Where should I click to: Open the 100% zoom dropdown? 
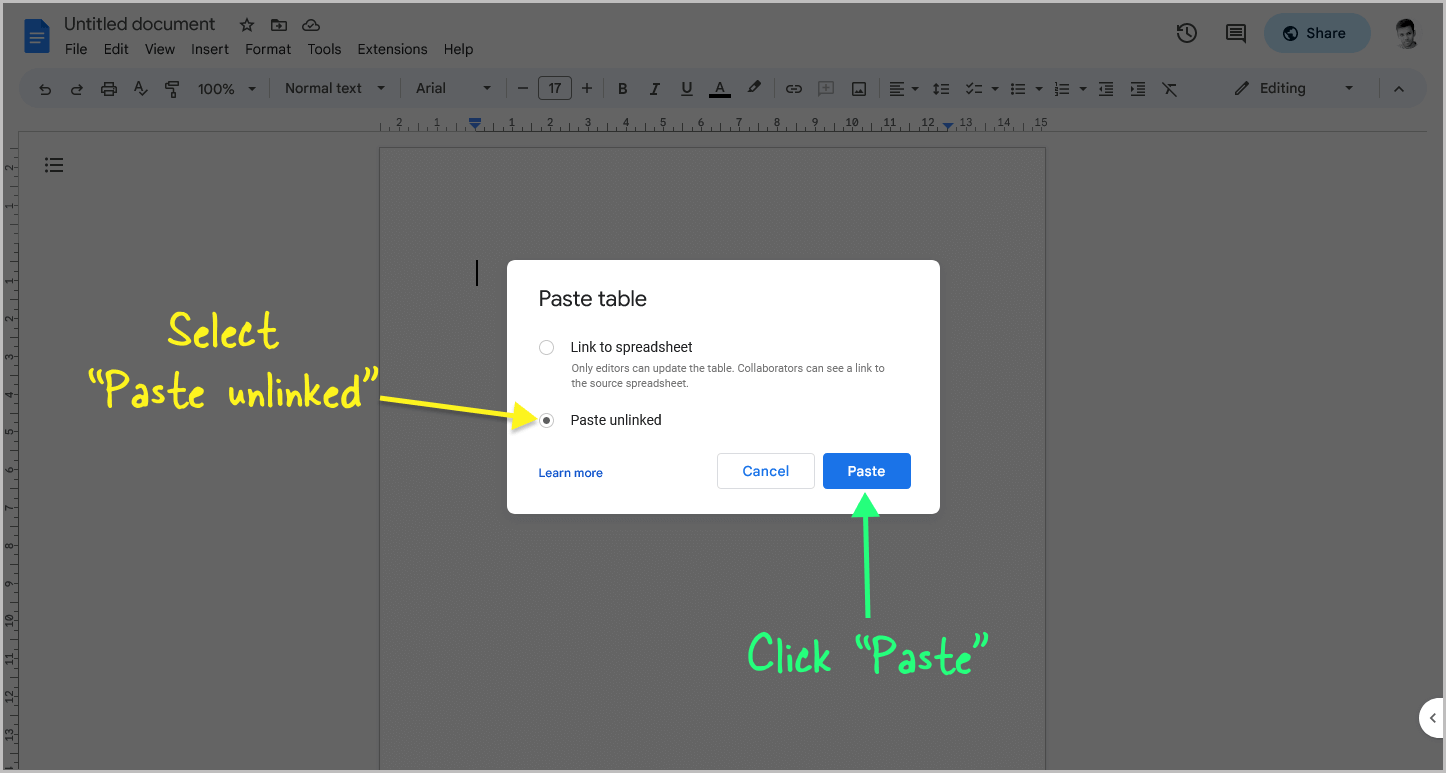(227, 89)
